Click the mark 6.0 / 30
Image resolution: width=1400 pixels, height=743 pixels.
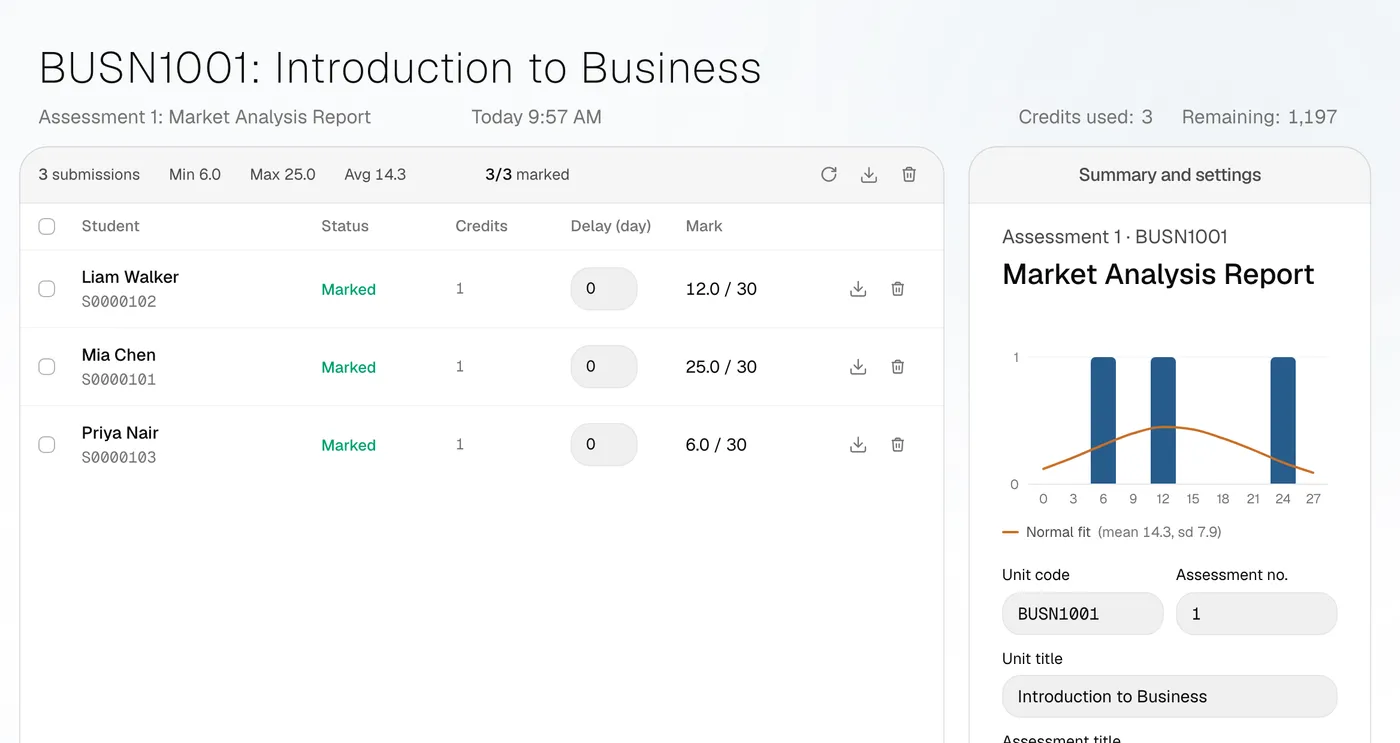[x=716, y=445]
